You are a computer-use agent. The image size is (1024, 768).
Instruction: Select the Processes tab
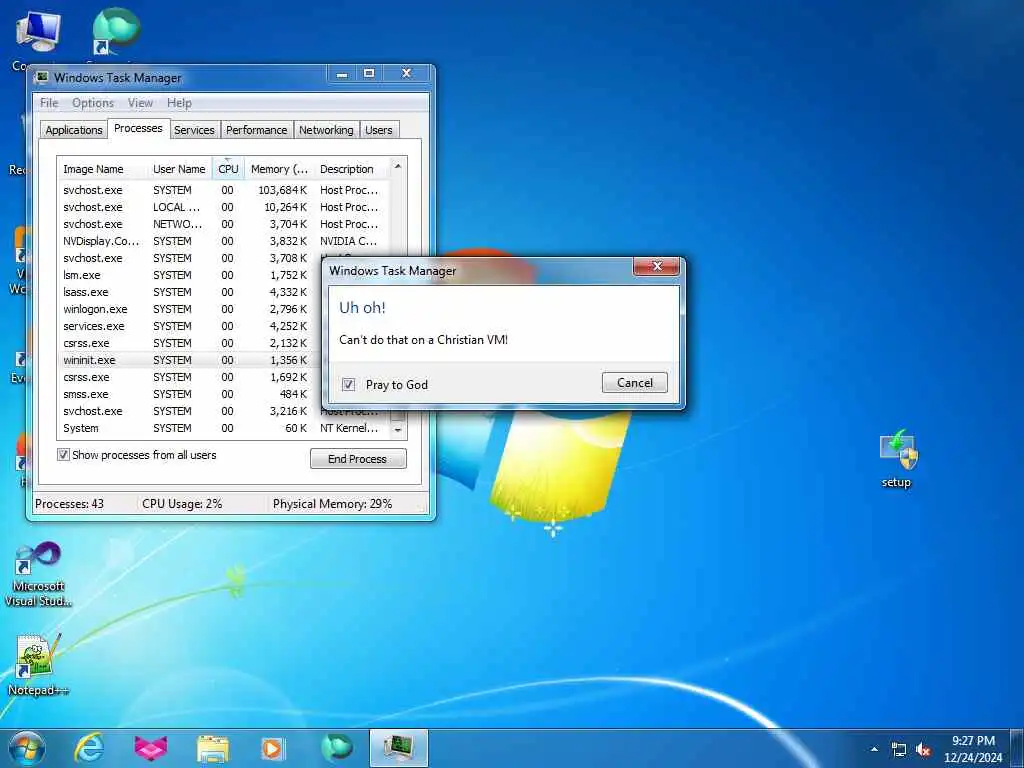[138, 129]
